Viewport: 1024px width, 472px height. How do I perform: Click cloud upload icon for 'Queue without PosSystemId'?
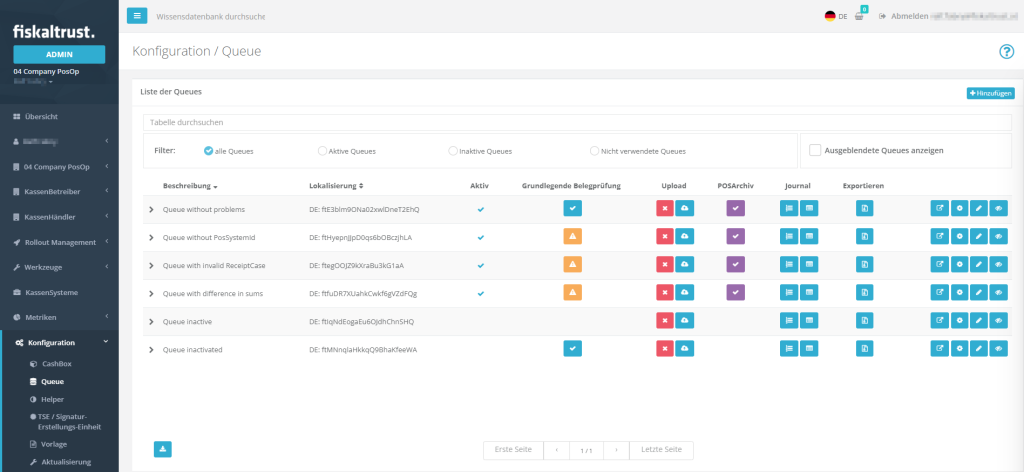point(684,237)
